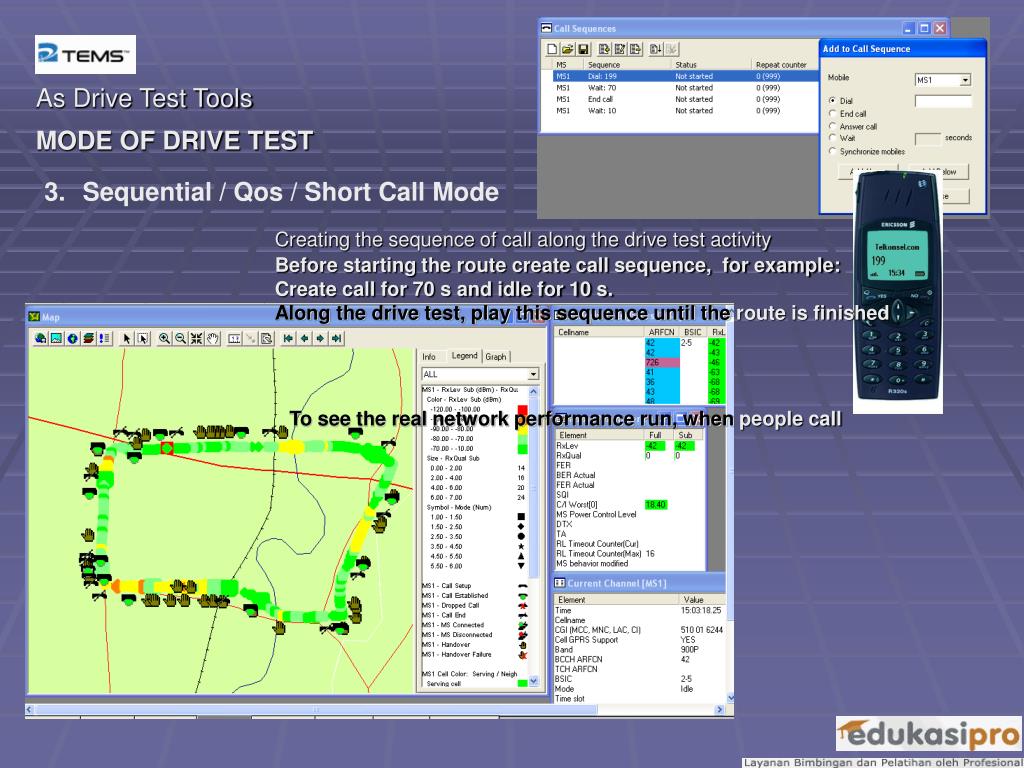Step to previous item with green arrow

[304, 338]
